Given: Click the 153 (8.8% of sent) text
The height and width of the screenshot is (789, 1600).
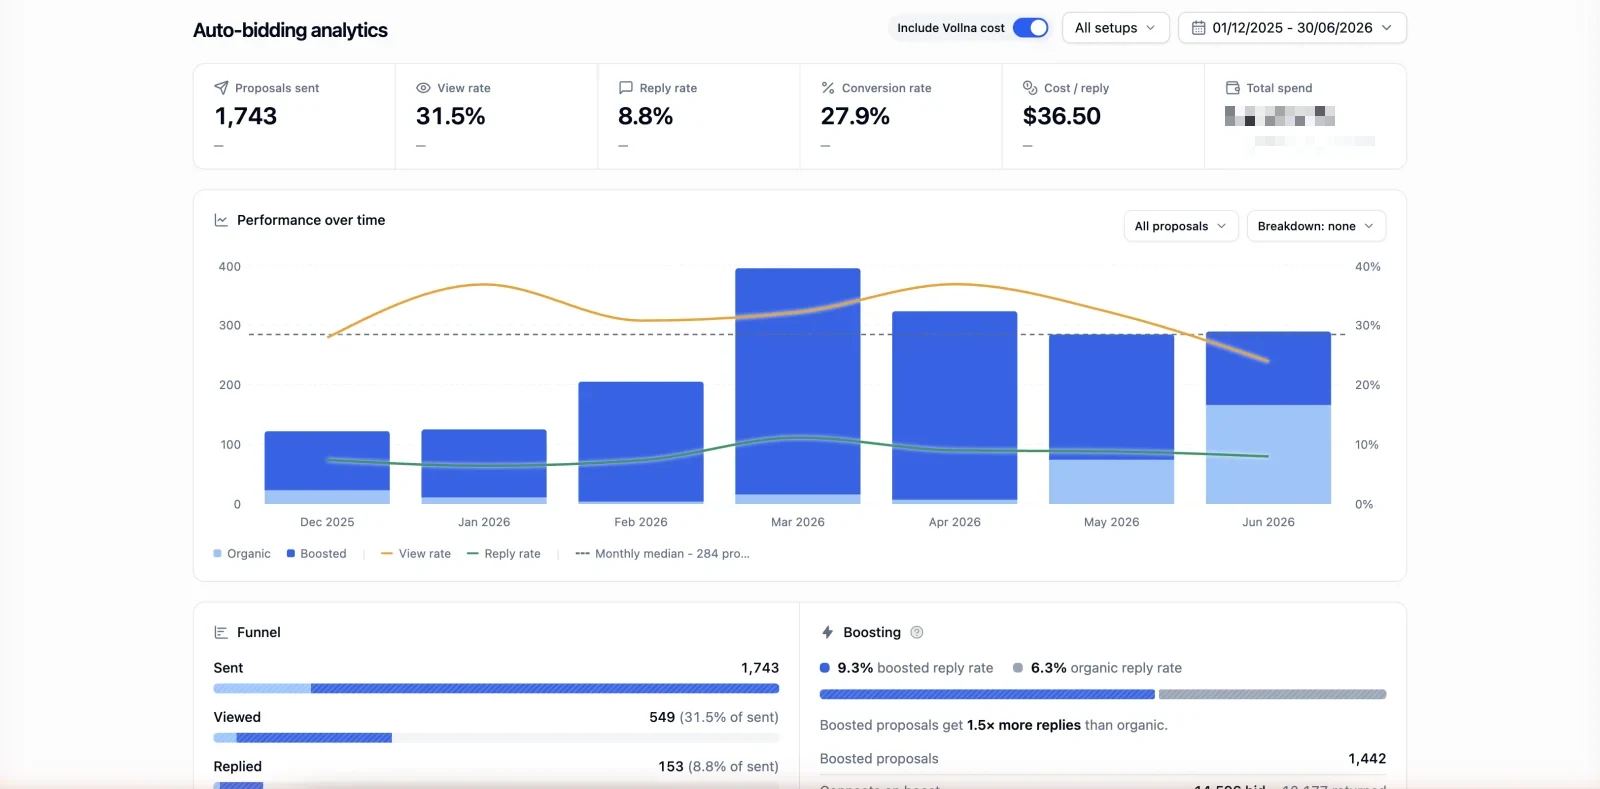Looking at the screenshot, I should coord(718,766).
